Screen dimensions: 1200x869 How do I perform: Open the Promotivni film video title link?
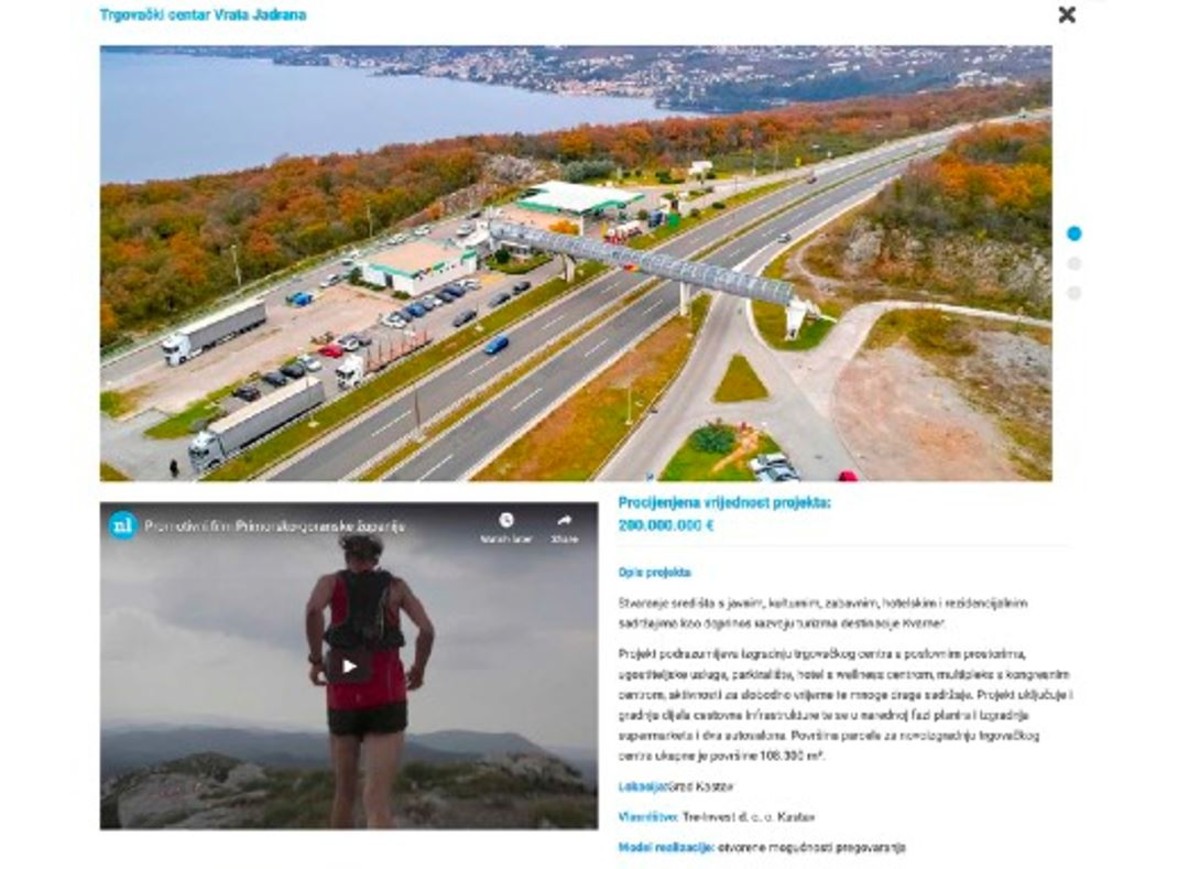tap(274, 526)
